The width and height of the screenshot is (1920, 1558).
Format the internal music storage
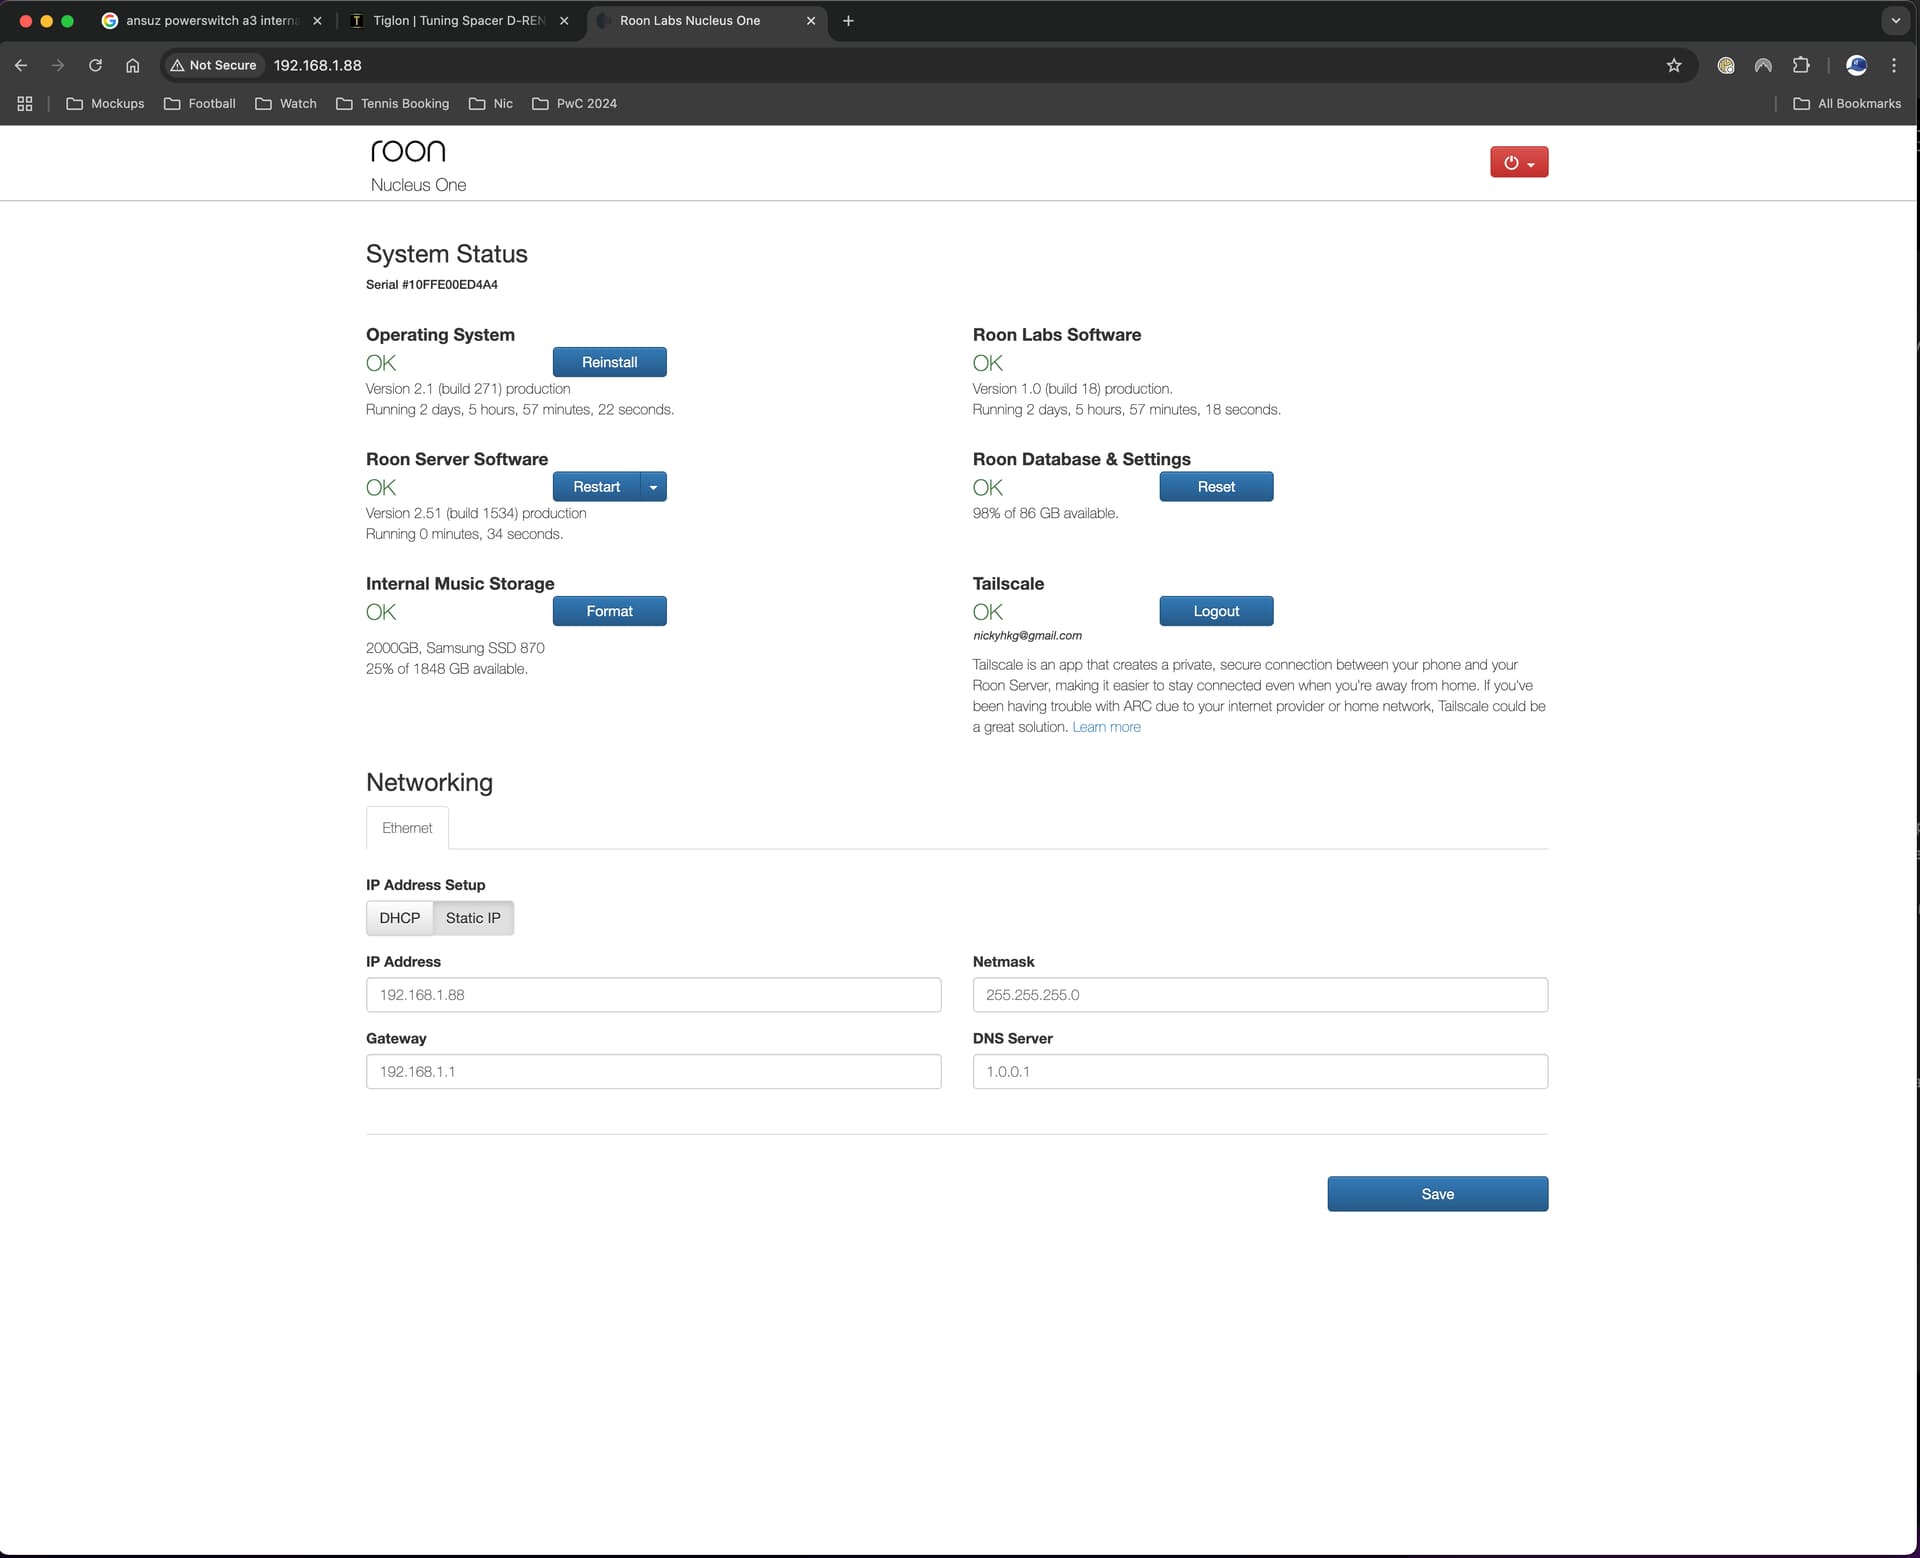(x=609, y=611)
